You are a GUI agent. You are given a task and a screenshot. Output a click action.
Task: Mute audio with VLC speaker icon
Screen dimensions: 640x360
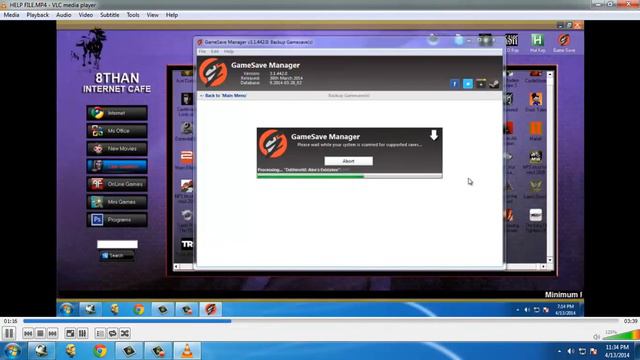[596, 336]
